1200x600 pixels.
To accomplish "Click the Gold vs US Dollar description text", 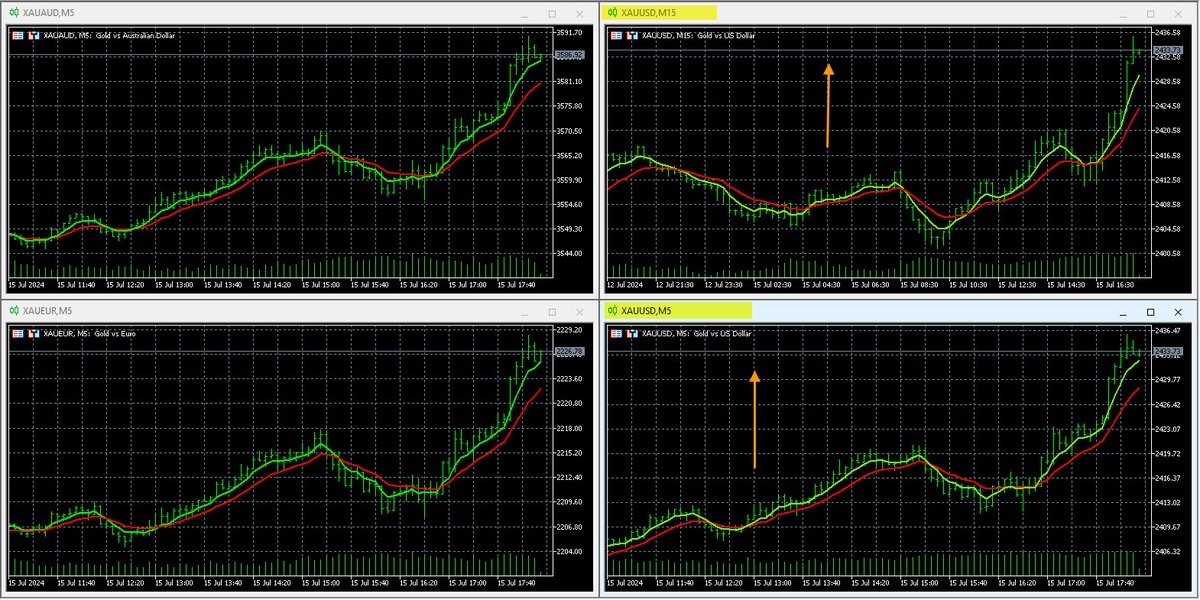I will (725, 35).
